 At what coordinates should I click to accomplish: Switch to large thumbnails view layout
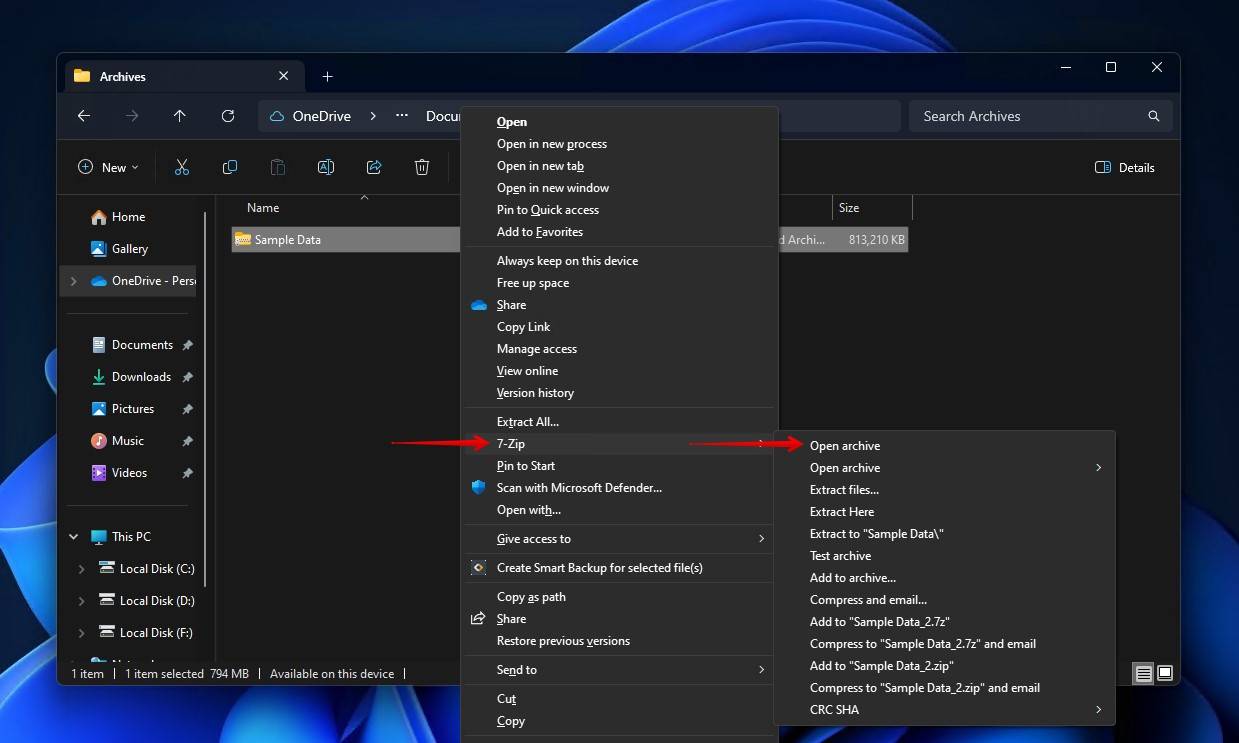[x=1165, y=674]
